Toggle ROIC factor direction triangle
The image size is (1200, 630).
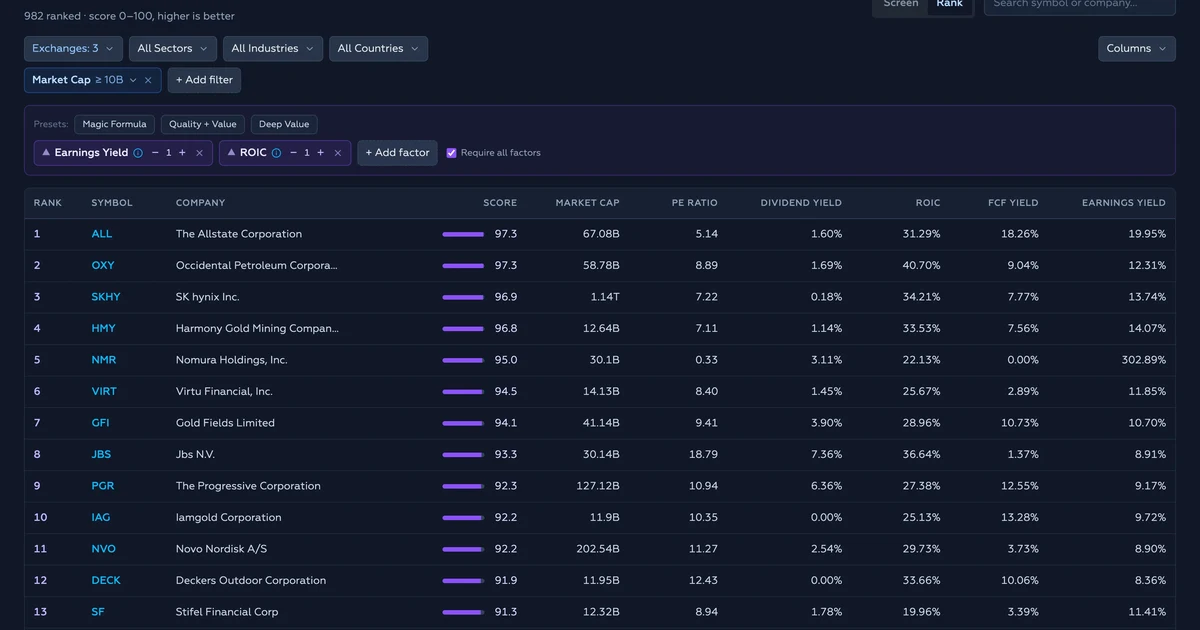point(231,153)
